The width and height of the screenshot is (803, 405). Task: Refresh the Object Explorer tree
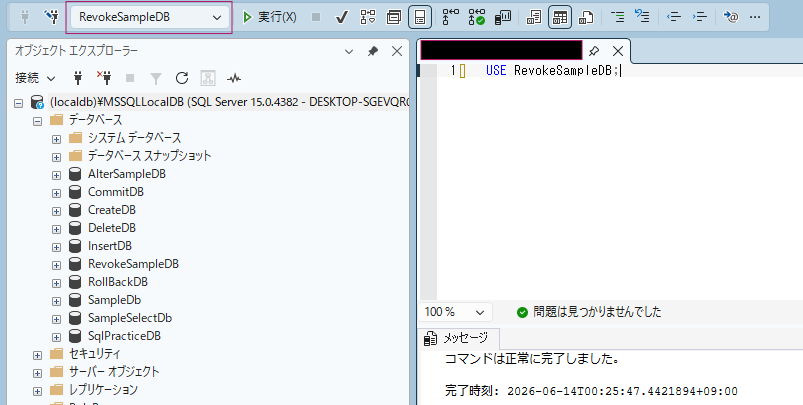coord(182,78)
